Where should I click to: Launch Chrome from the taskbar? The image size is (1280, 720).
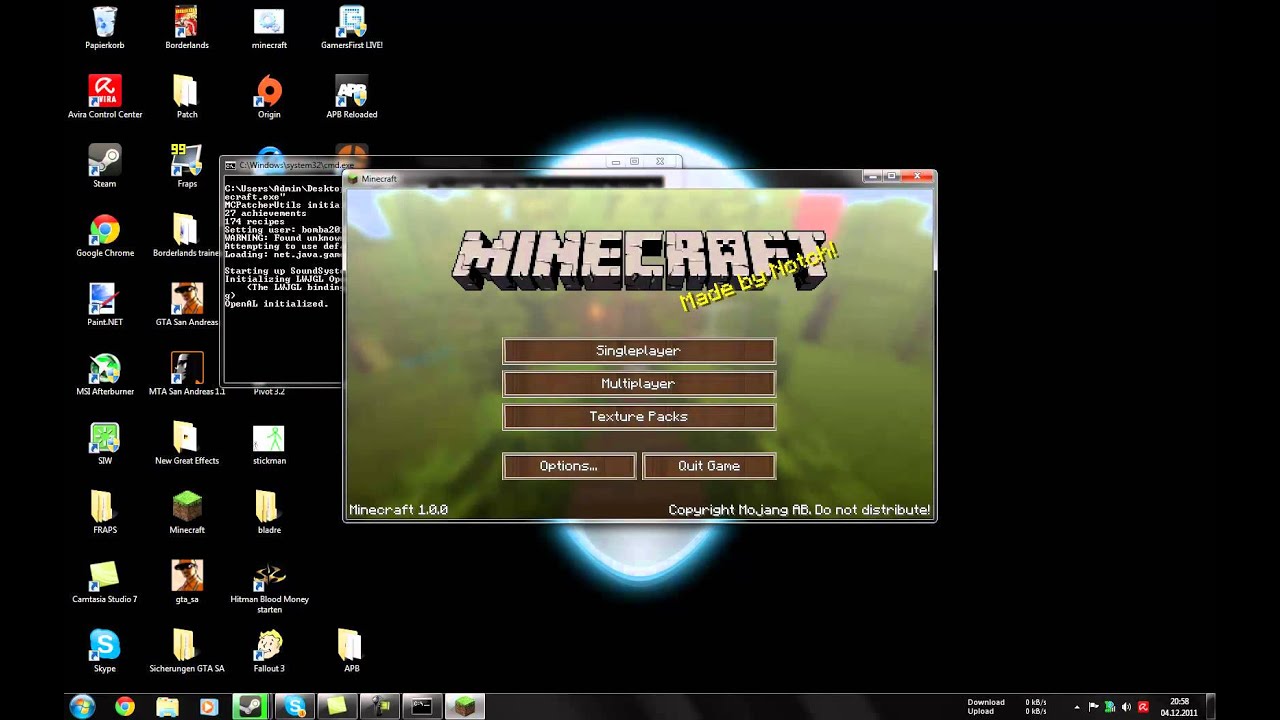(125, 707)
